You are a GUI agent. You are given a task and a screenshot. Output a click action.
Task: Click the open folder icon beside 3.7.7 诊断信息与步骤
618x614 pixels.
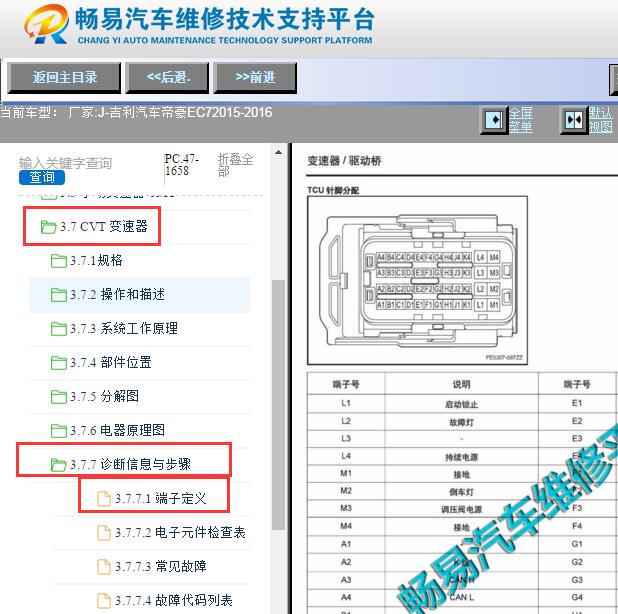point(59,465)
